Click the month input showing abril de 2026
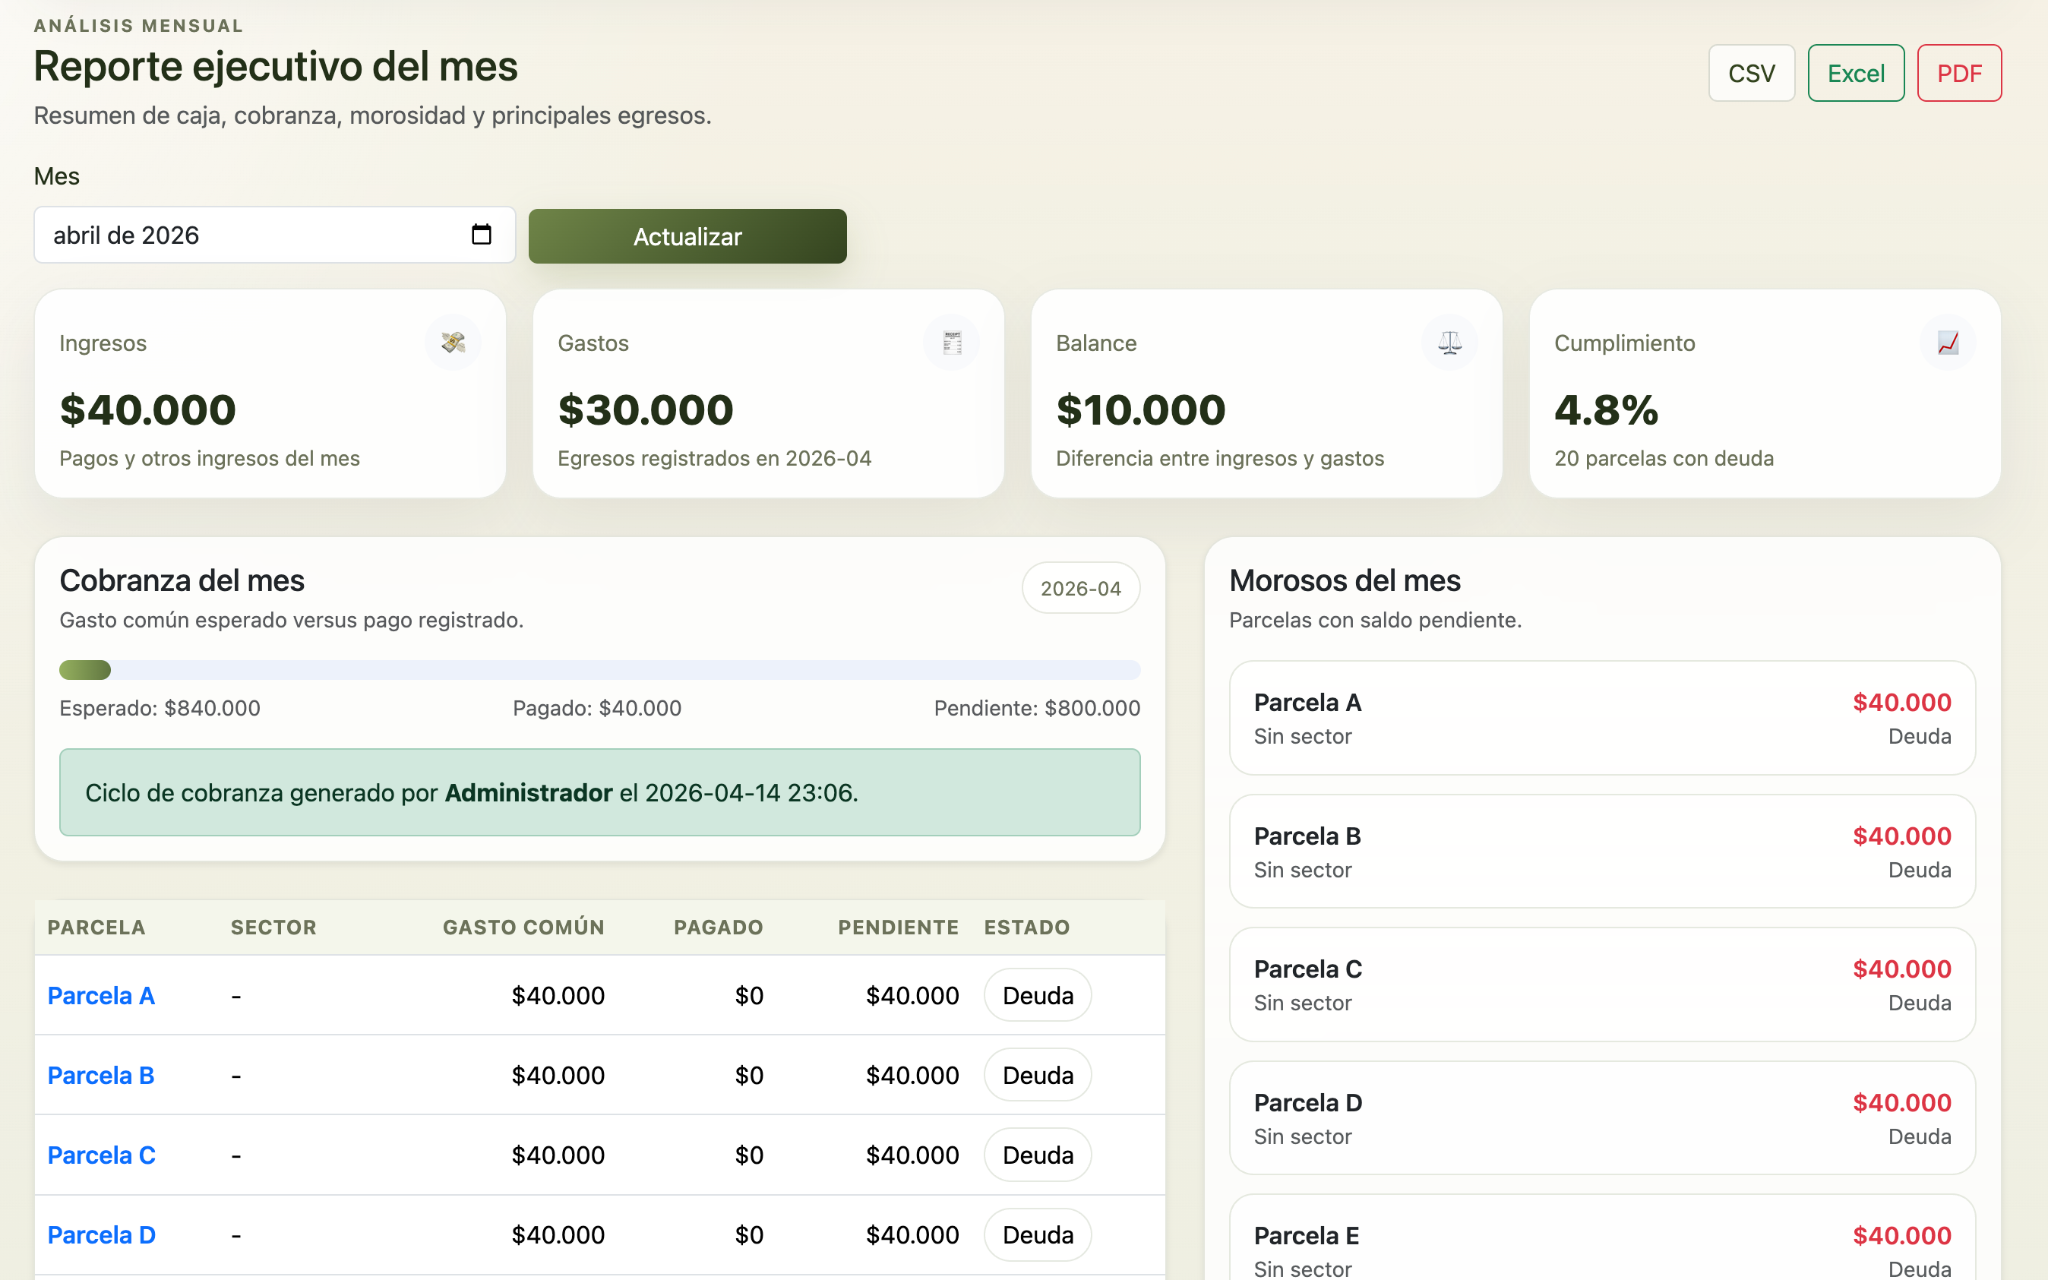This screenshot has width=2048, height=1280. point(250,235)
